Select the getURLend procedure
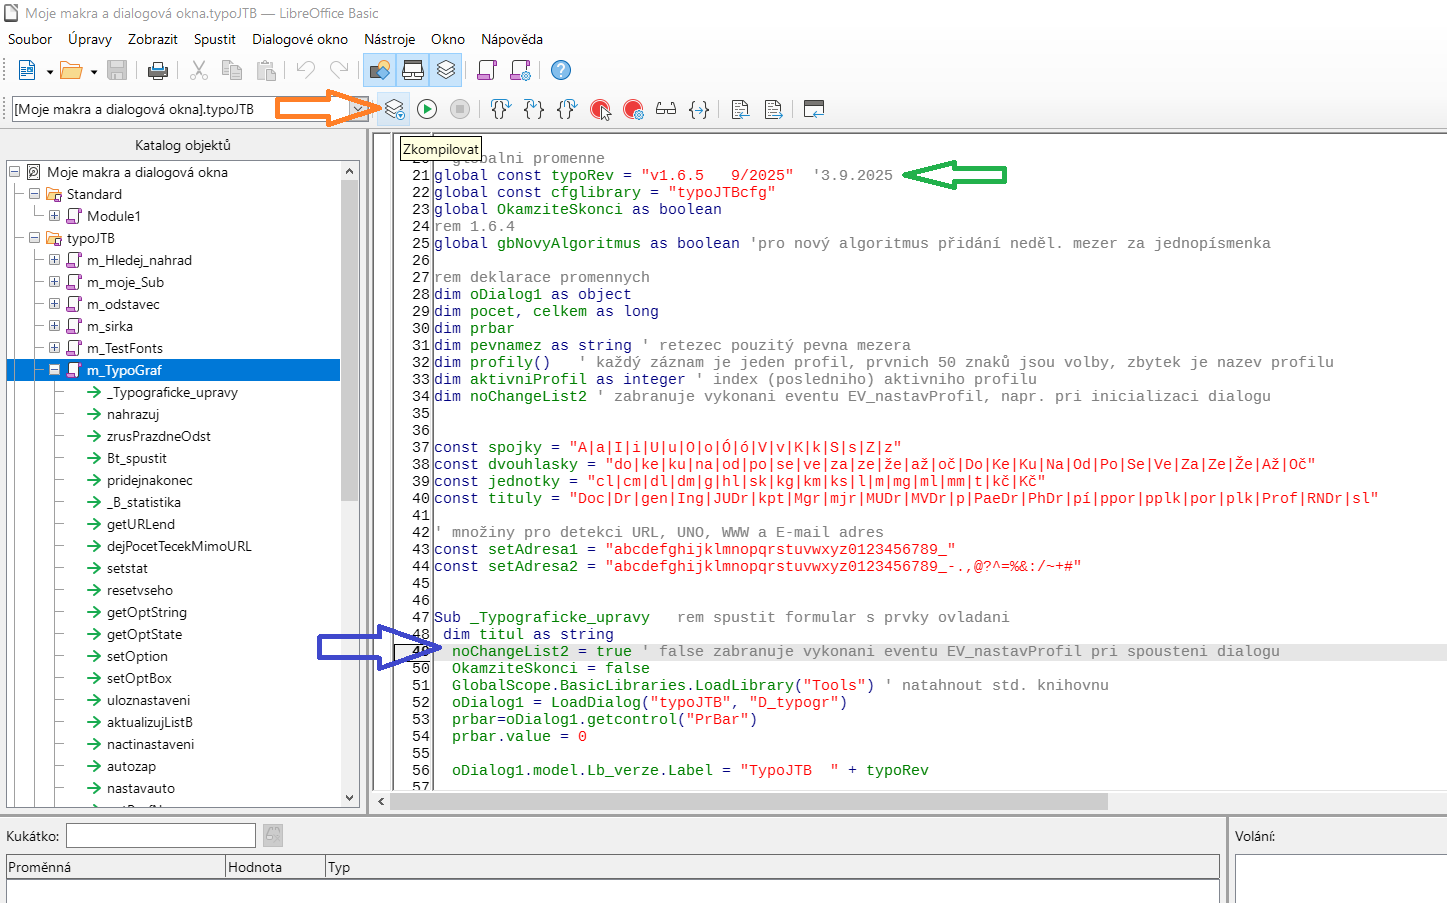 (141, 524)
